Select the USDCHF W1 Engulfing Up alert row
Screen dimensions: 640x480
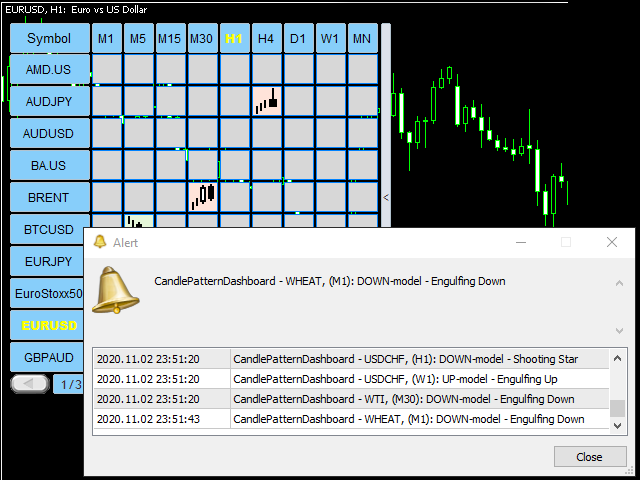click(351, 379)
